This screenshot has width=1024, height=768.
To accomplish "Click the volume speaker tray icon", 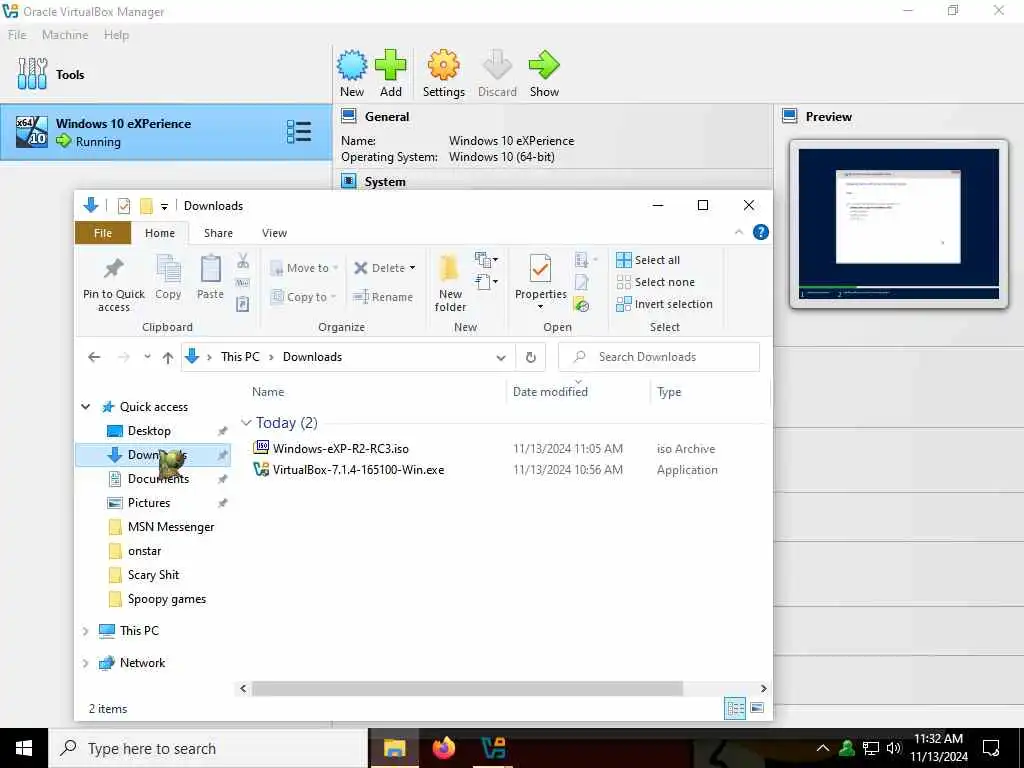I will 893,748.
